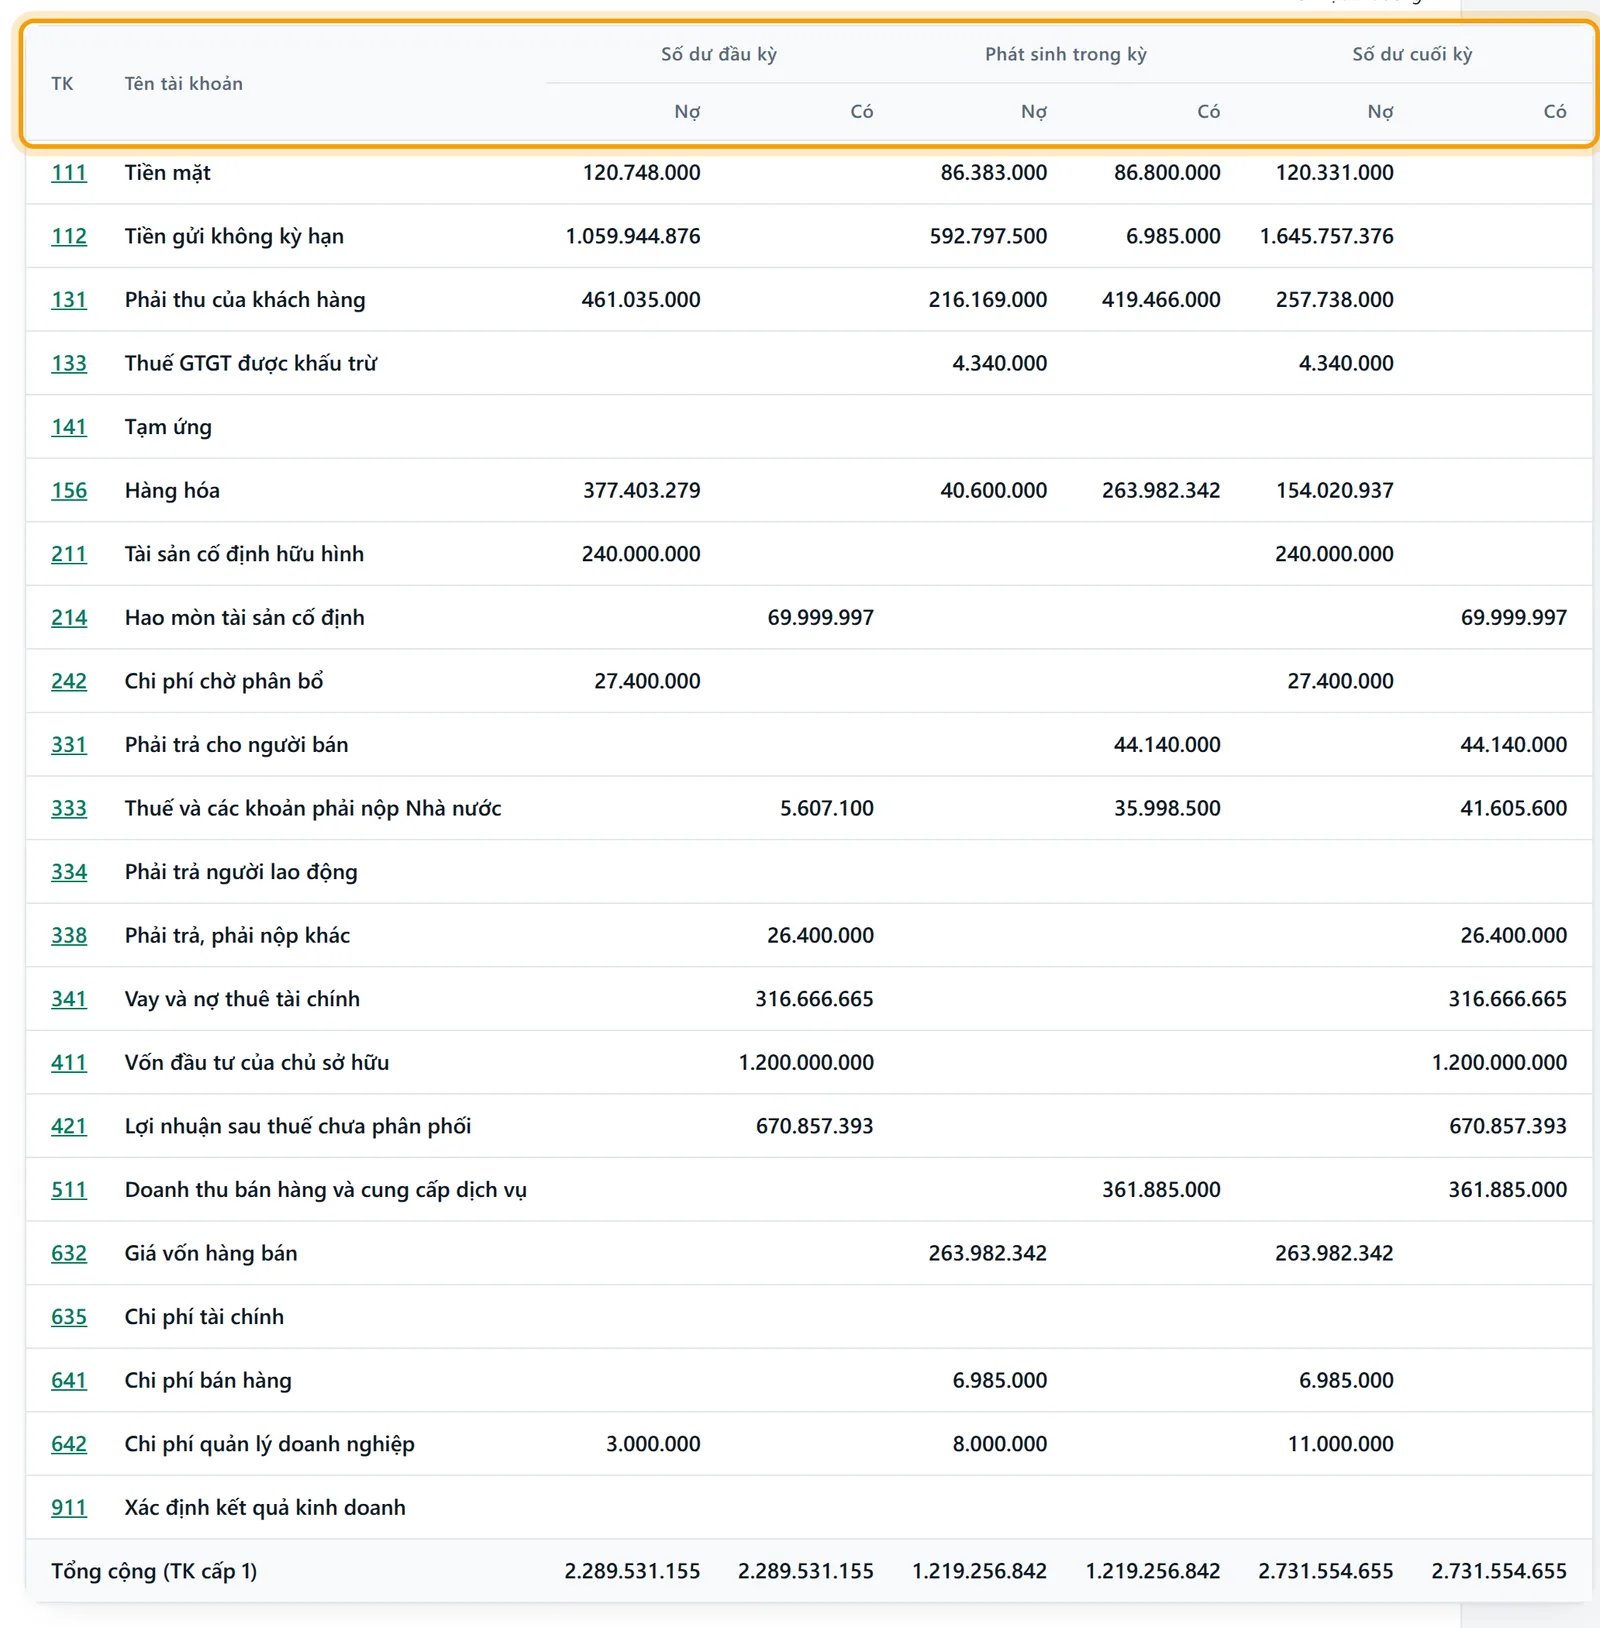Select 'Vốn đầu tư của chủ sở hữu' text
Viewport: 1600px width, 1628px height.
(x=257, y=1063)
